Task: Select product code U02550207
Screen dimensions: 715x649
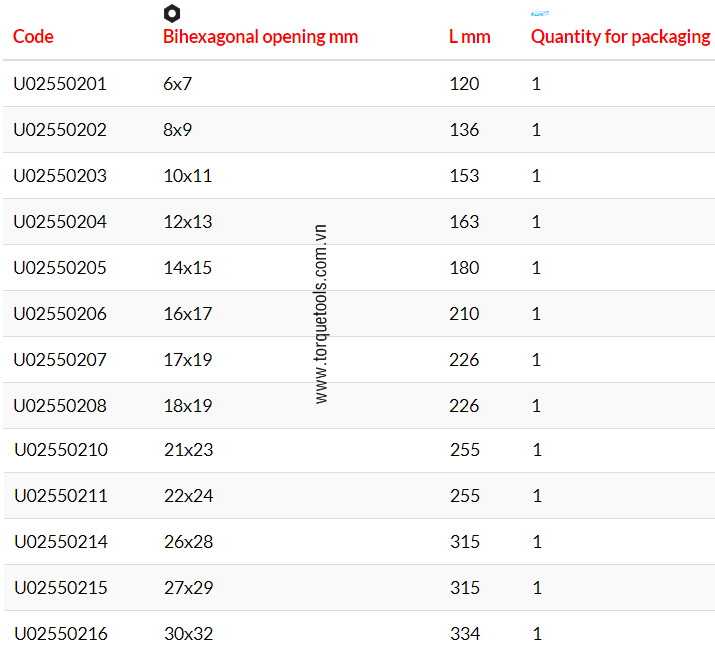Action: click(60, 360)
